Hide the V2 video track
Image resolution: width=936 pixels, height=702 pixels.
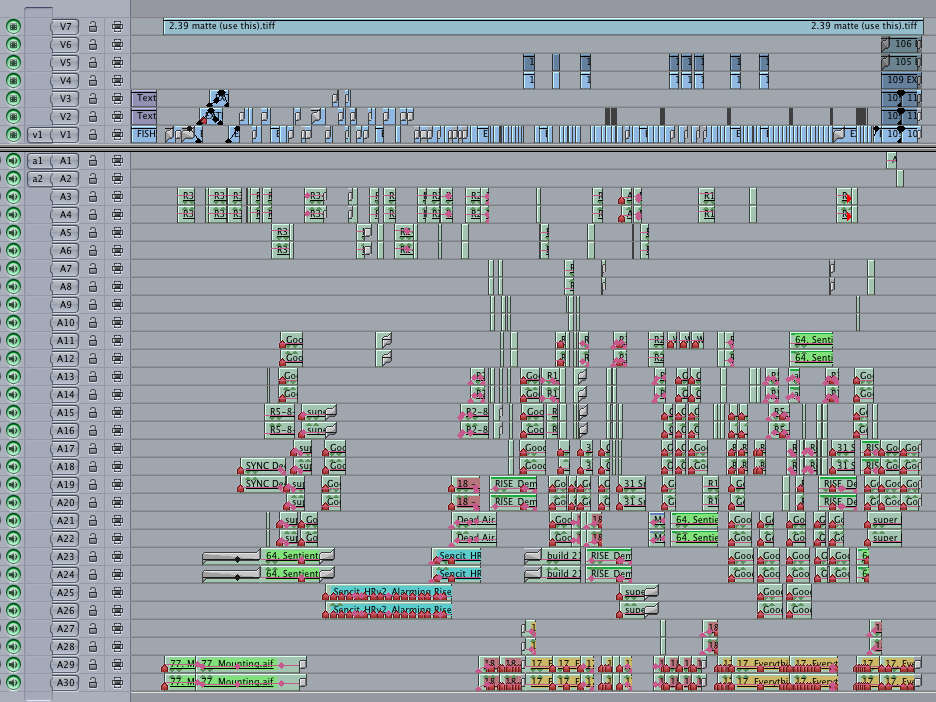[13, 116]
